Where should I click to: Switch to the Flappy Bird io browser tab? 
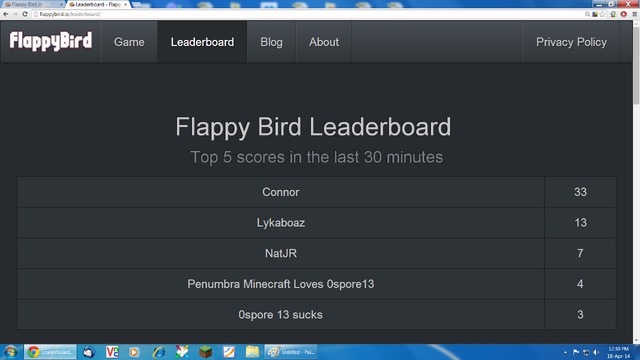point(32,4)
